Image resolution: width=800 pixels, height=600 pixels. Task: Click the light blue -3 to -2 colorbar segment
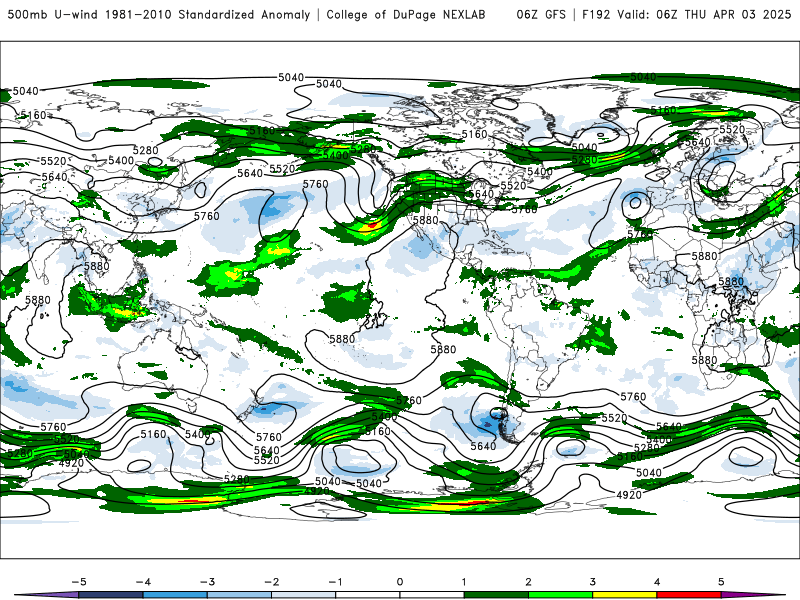(x=239, y=595)
